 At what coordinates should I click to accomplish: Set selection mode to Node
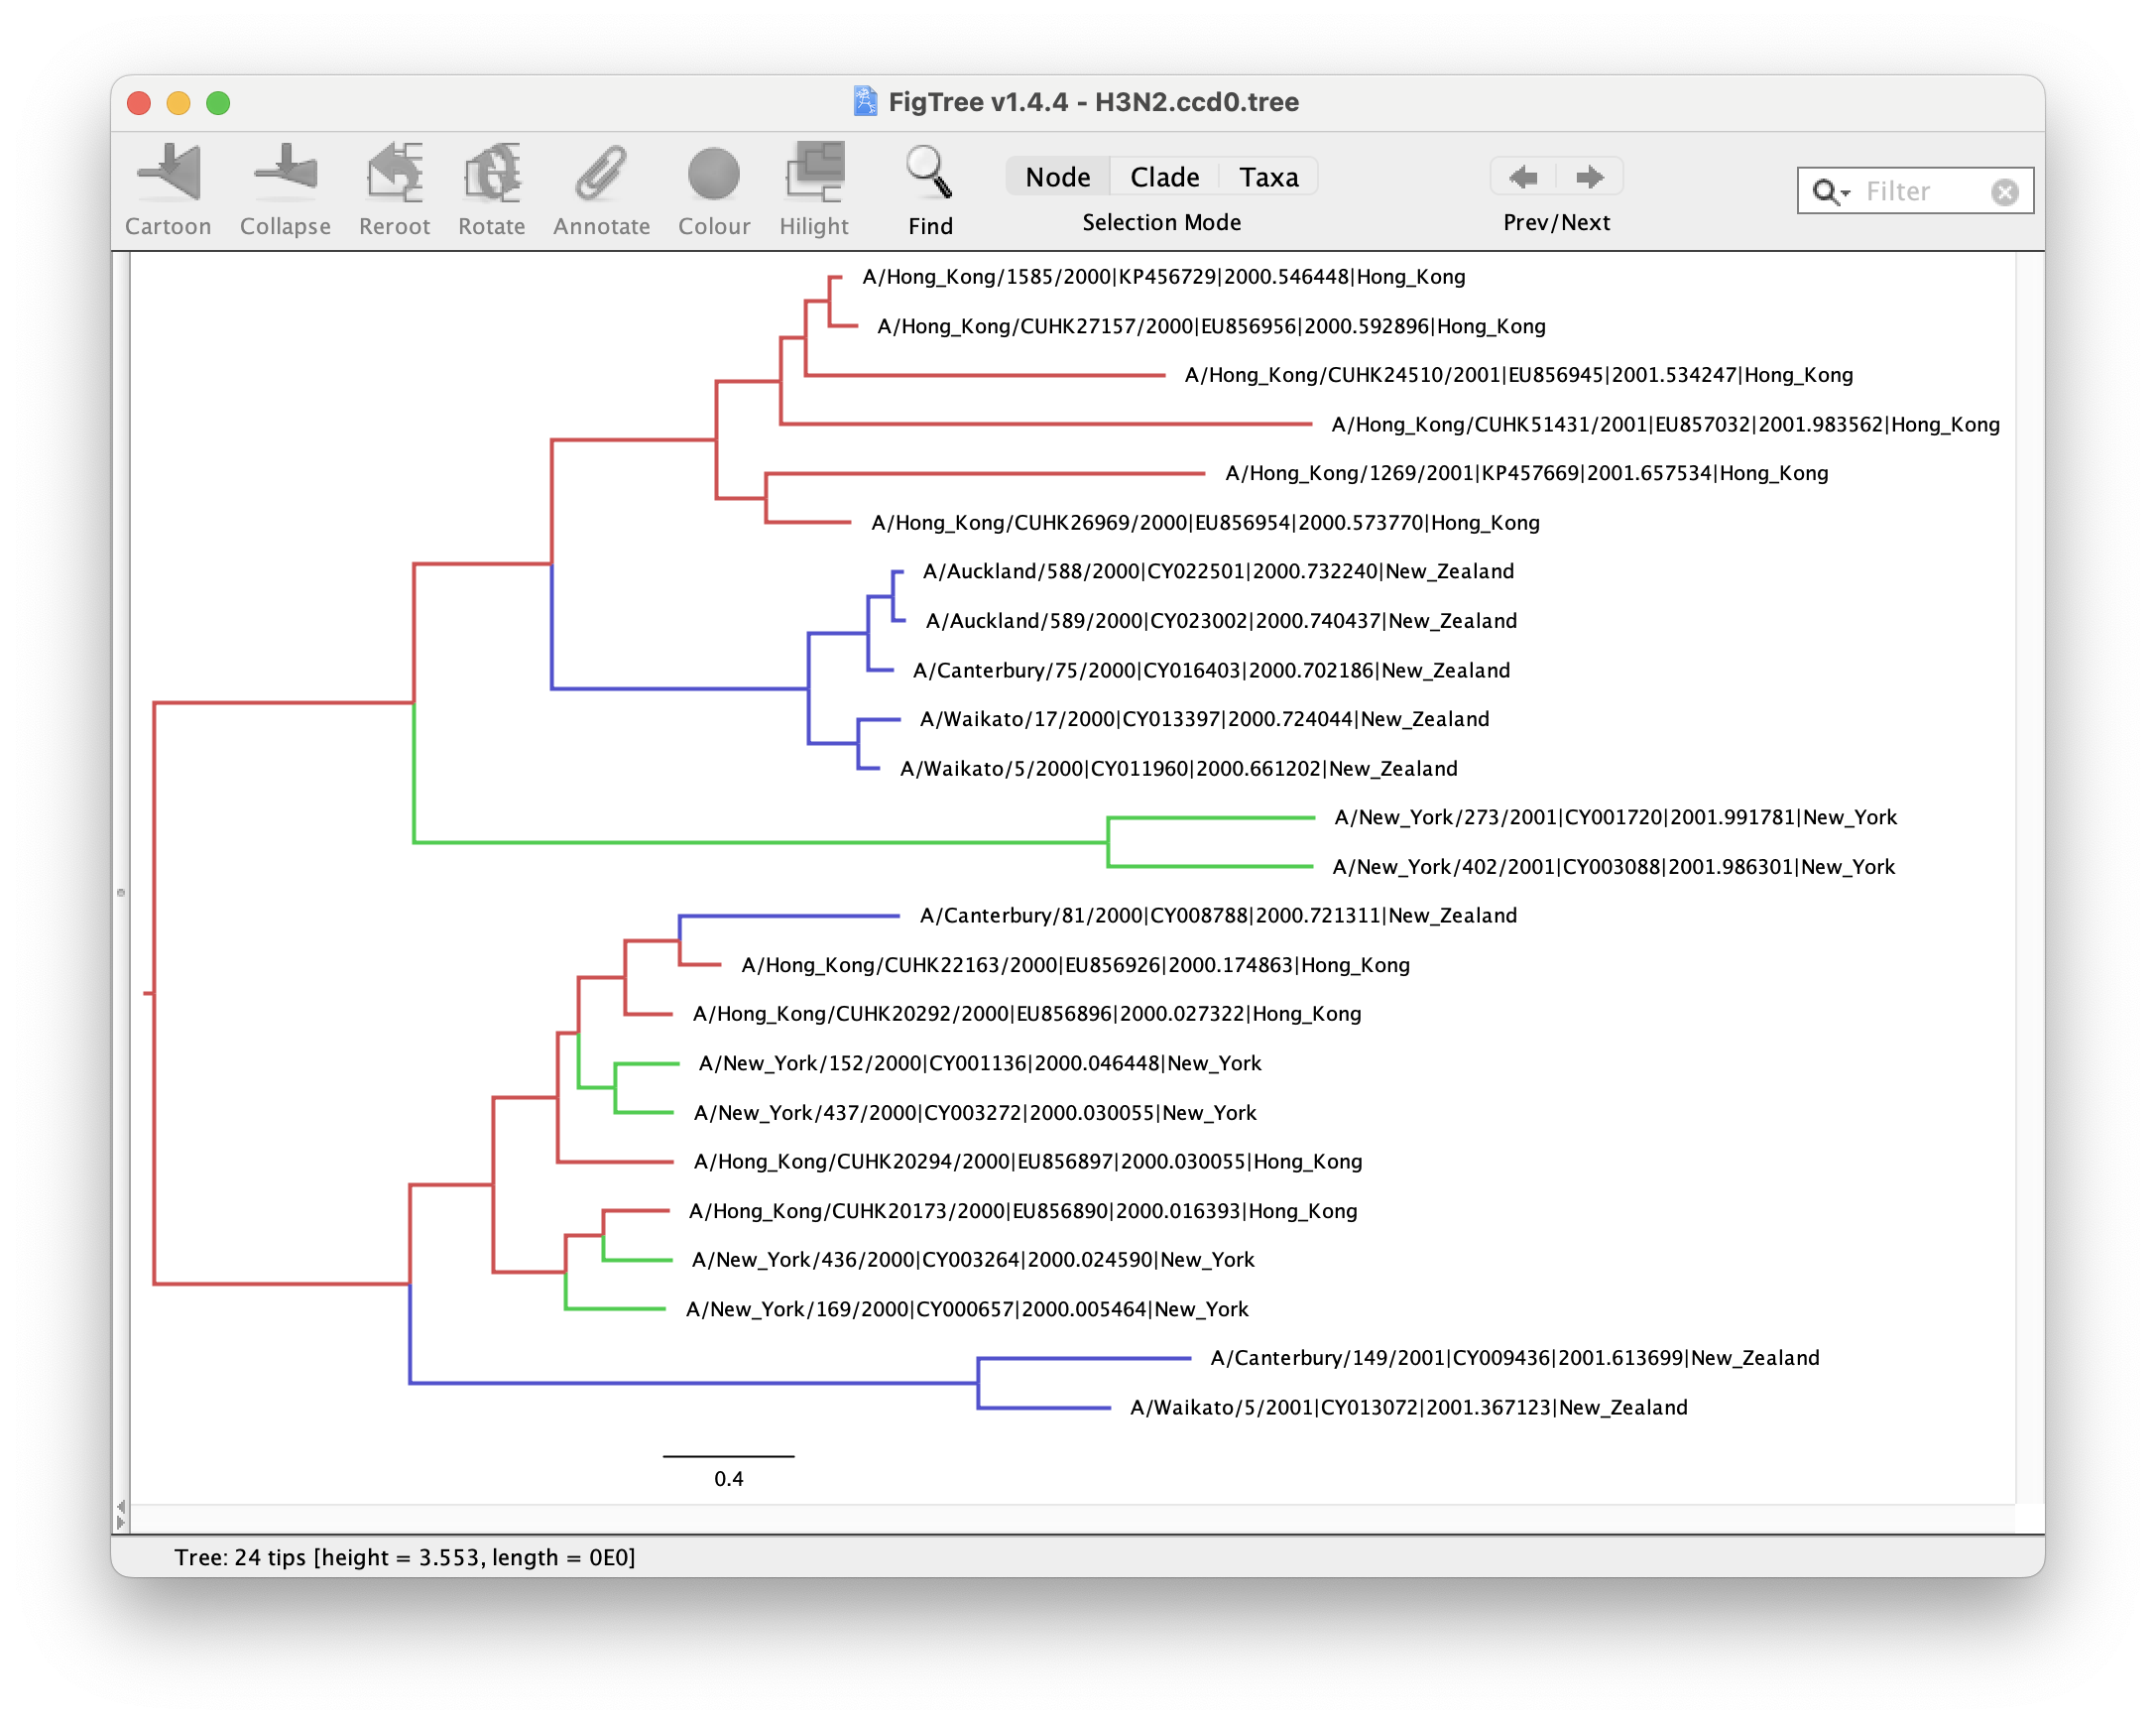[x=1058, y=177]
